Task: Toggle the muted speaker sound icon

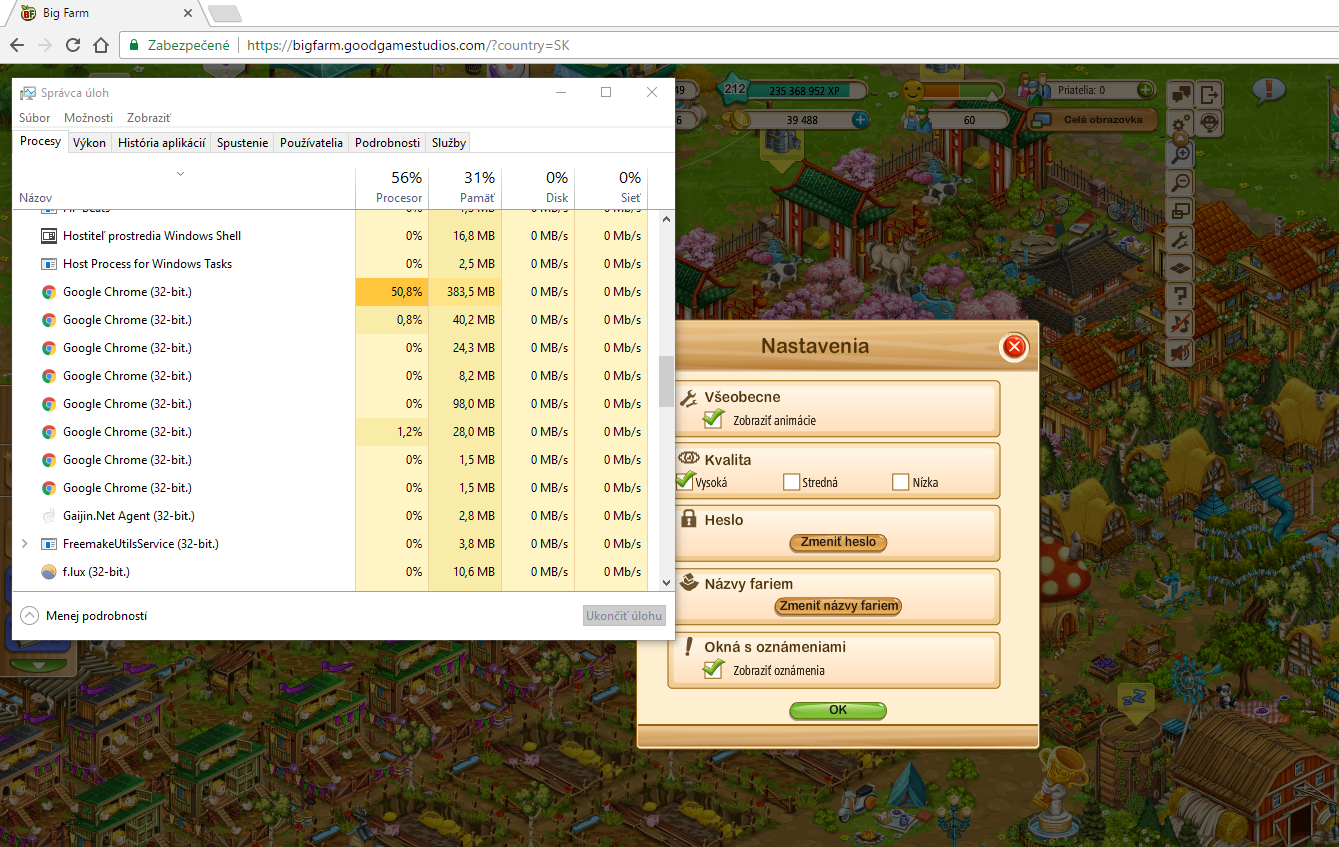Action: pos(1181,352)
